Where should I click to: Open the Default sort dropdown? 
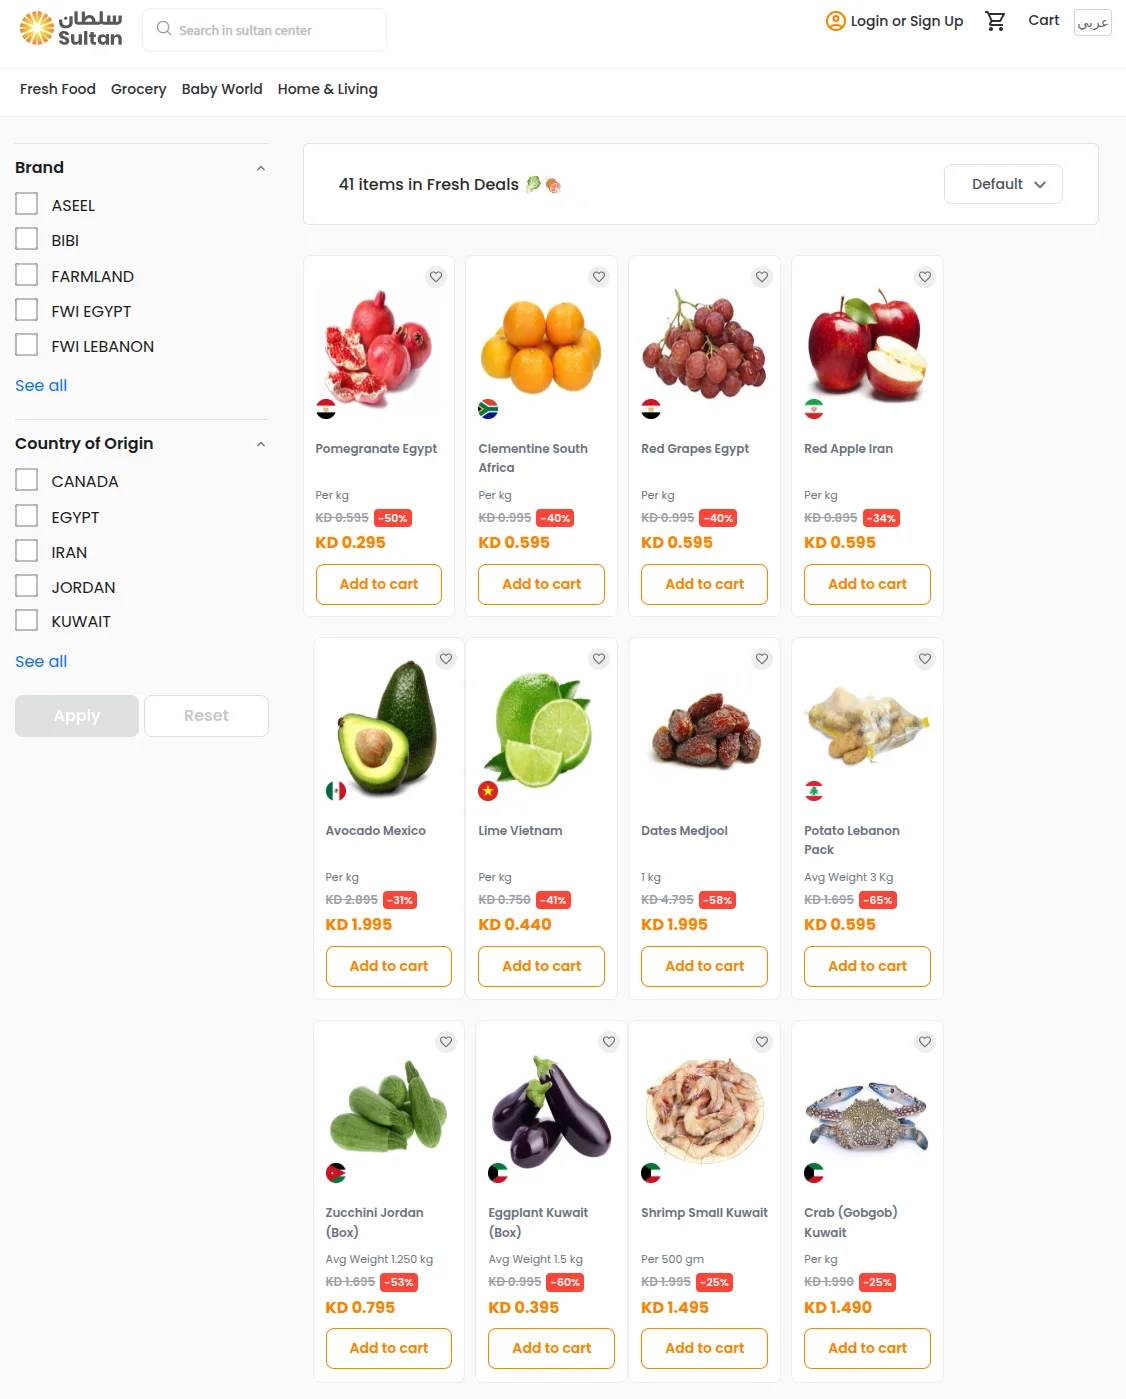coord(1003,184)
